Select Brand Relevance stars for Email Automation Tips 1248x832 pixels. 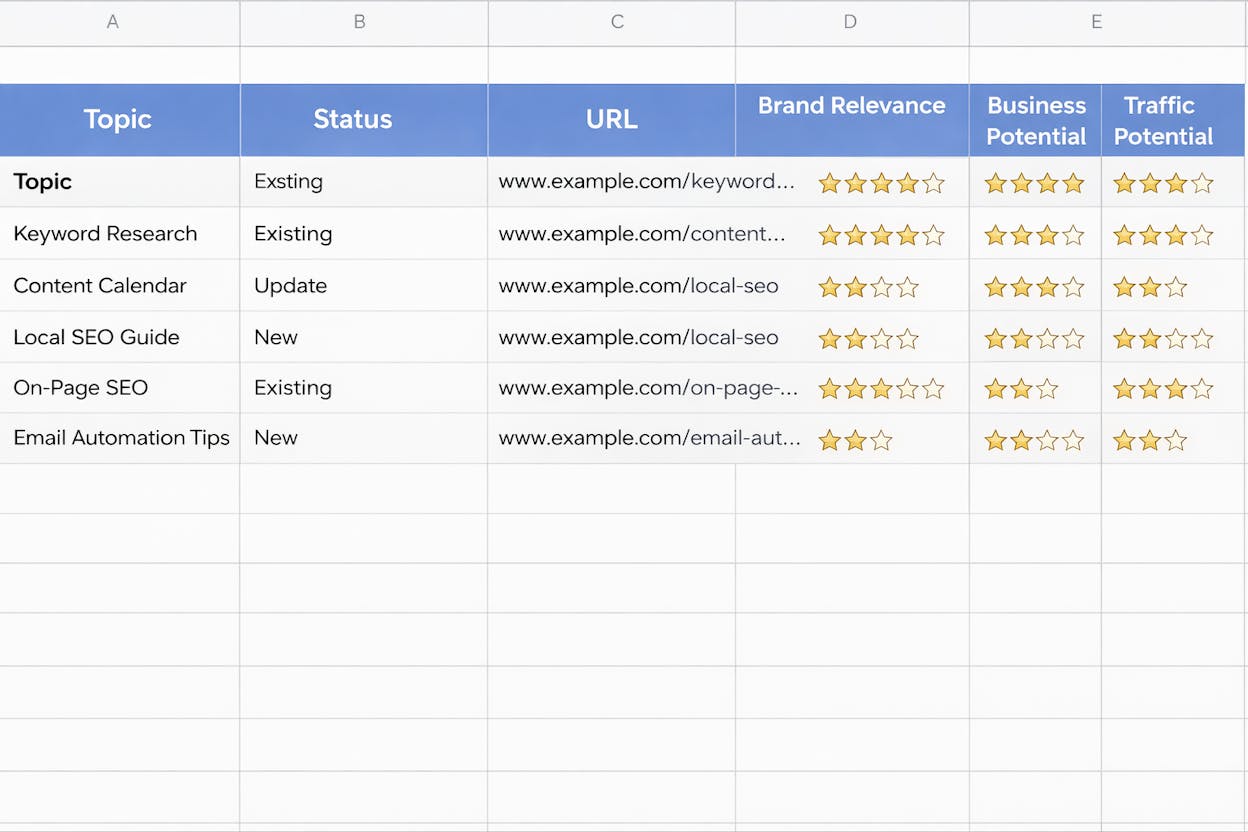click(855, 439)
